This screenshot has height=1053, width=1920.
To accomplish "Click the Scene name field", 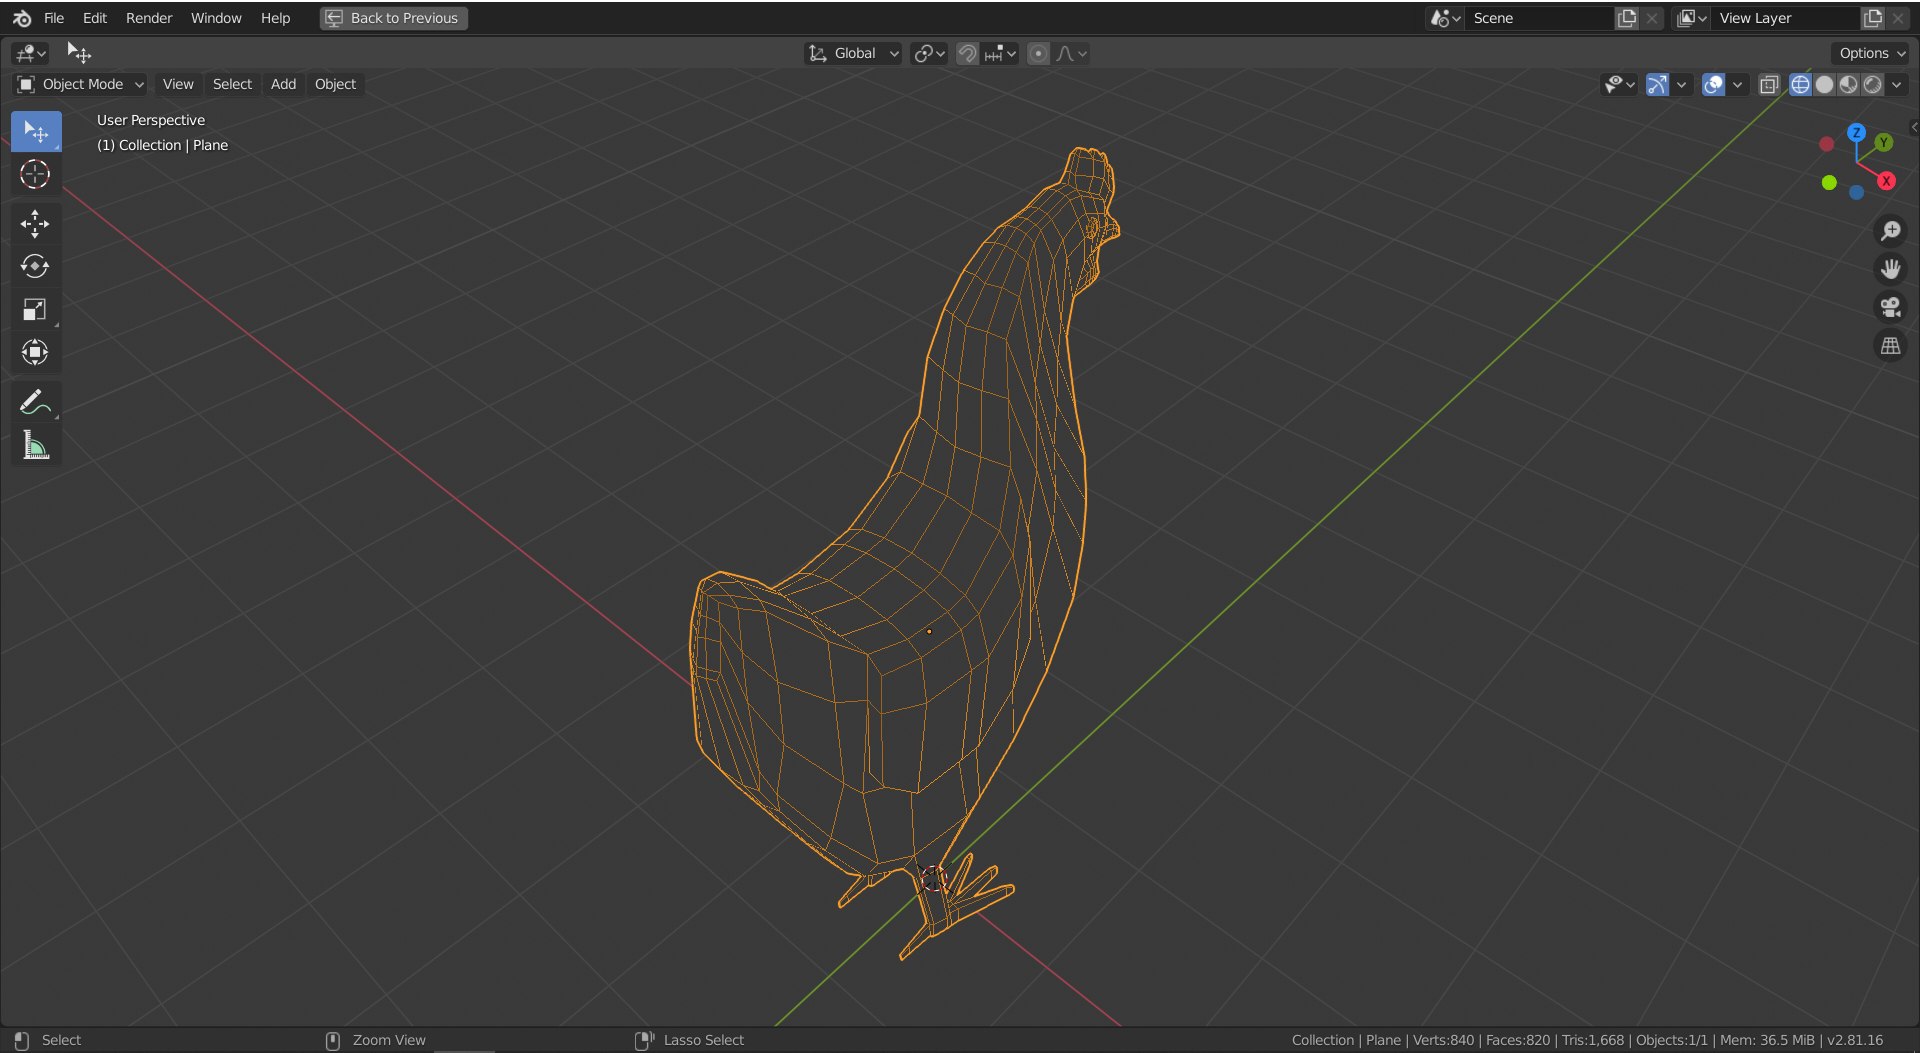I will coord(1540,18).
